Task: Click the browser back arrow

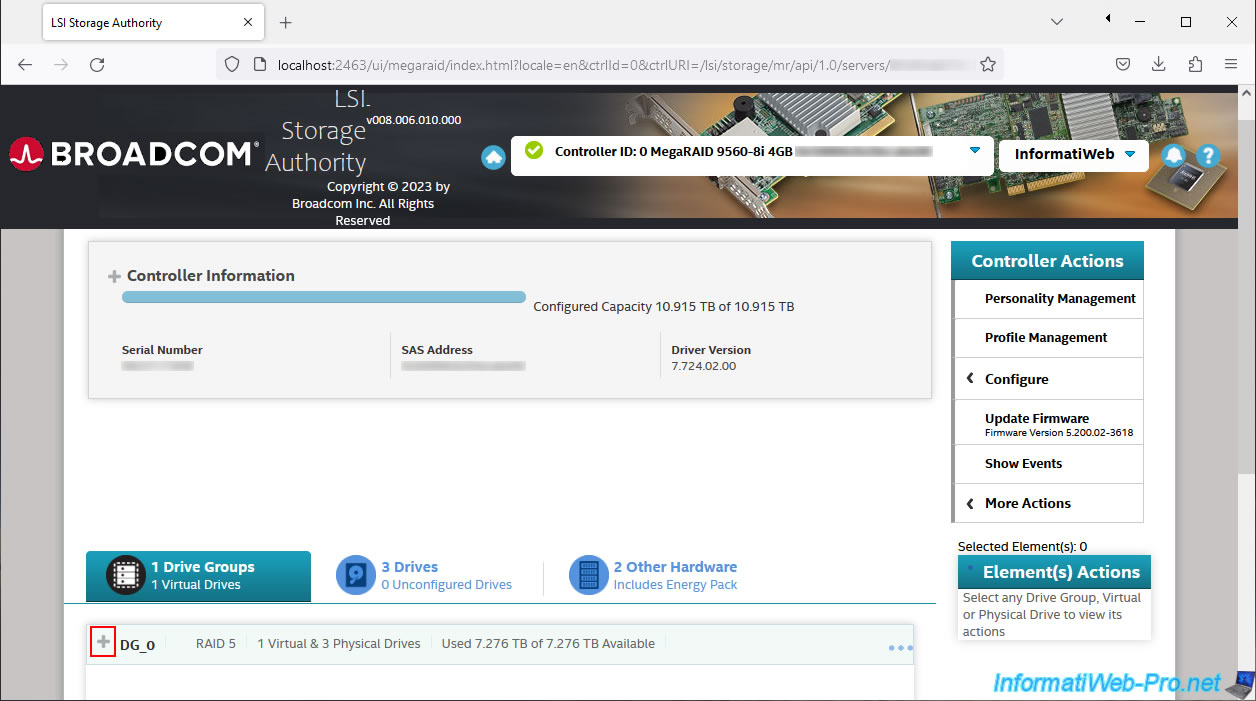Action: pyautogui.click(x=25, y=64)
